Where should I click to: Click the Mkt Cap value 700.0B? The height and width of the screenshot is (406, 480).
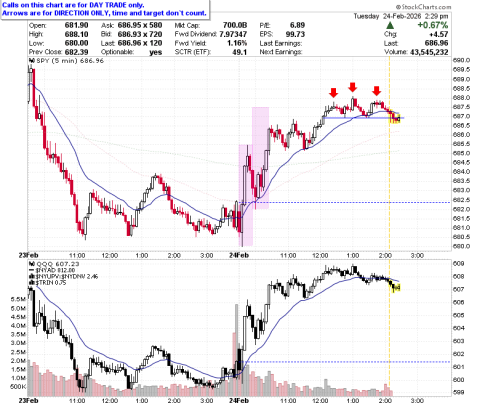tap(235, 25)
